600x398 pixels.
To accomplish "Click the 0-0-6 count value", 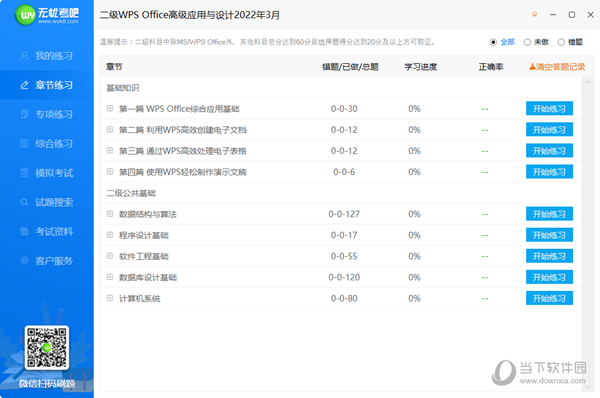I will 344,172.
